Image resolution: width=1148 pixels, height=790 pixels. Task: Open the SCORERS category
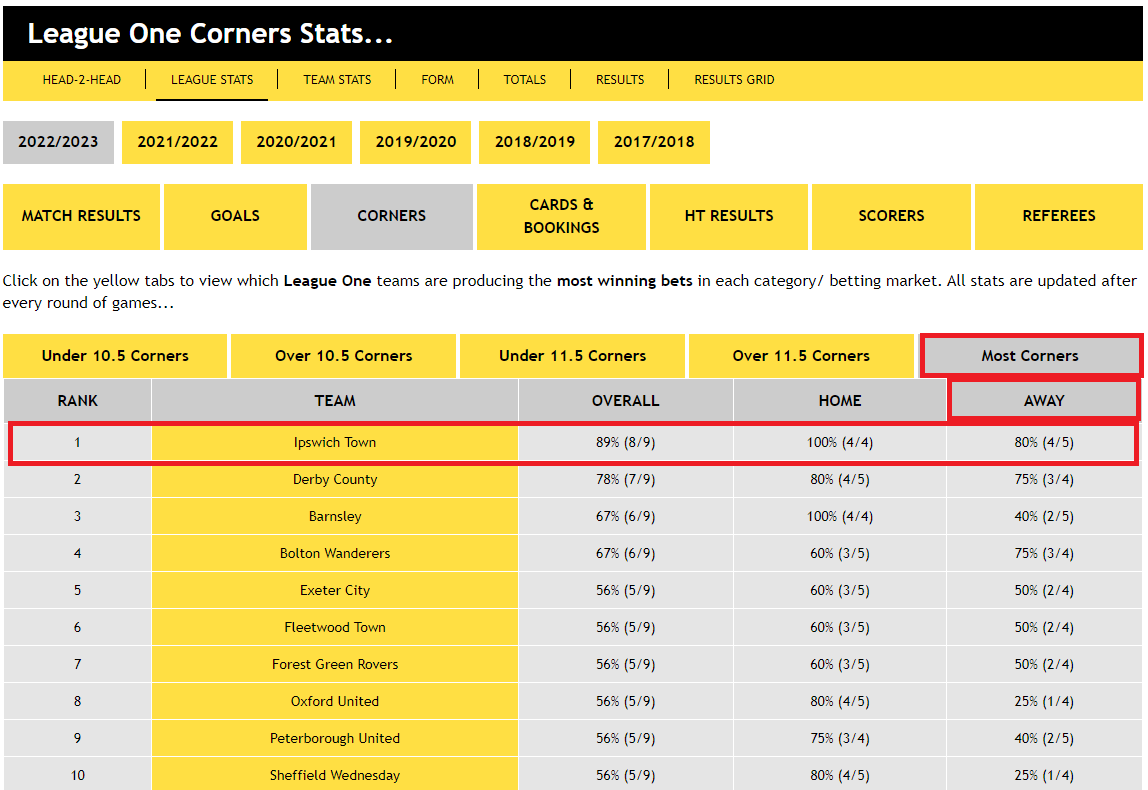[891, 217]
